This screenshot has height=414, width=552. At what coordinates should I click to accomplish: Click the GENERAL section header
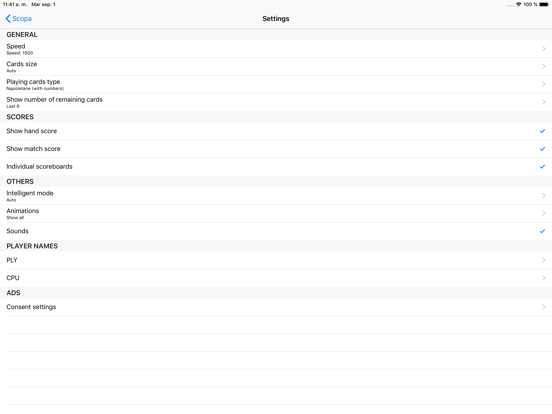click(22, 34)
